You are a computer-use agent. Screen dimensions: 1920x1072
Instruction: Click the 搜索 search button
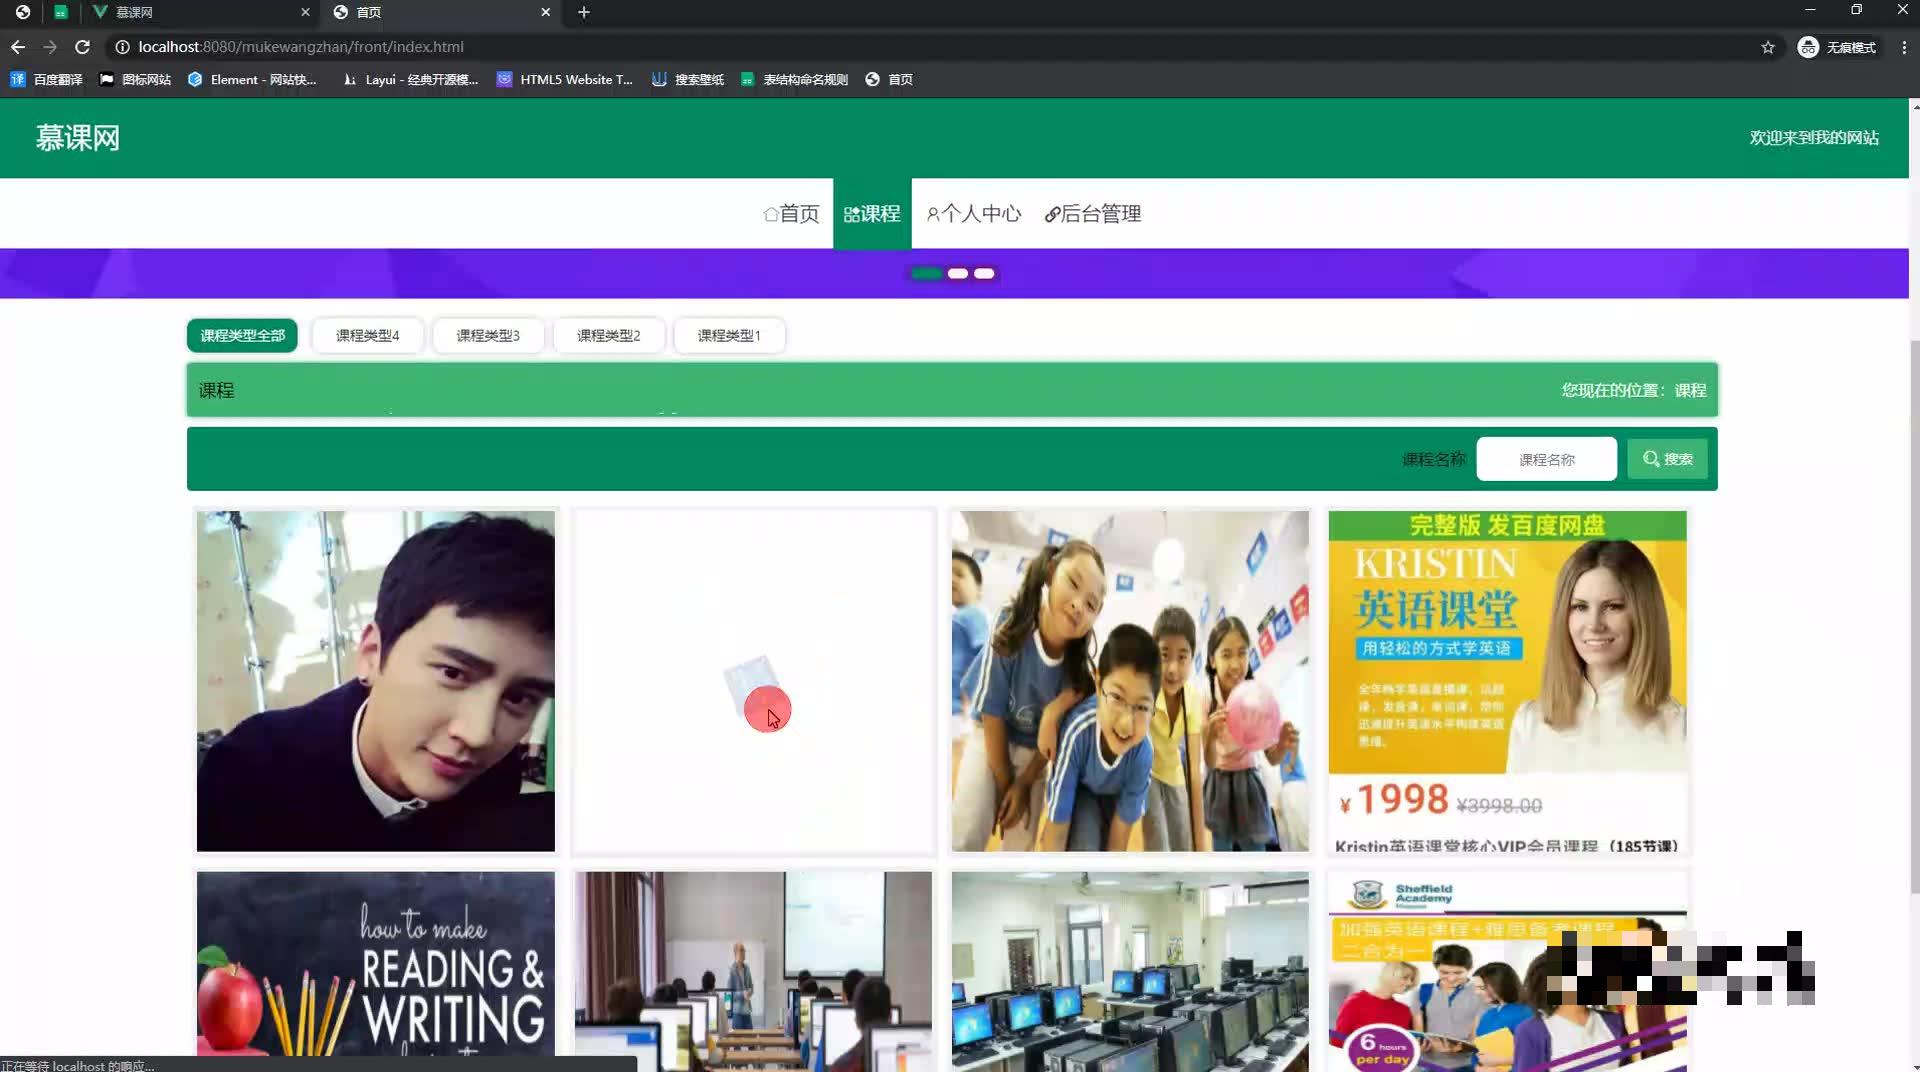point(1667,459)
